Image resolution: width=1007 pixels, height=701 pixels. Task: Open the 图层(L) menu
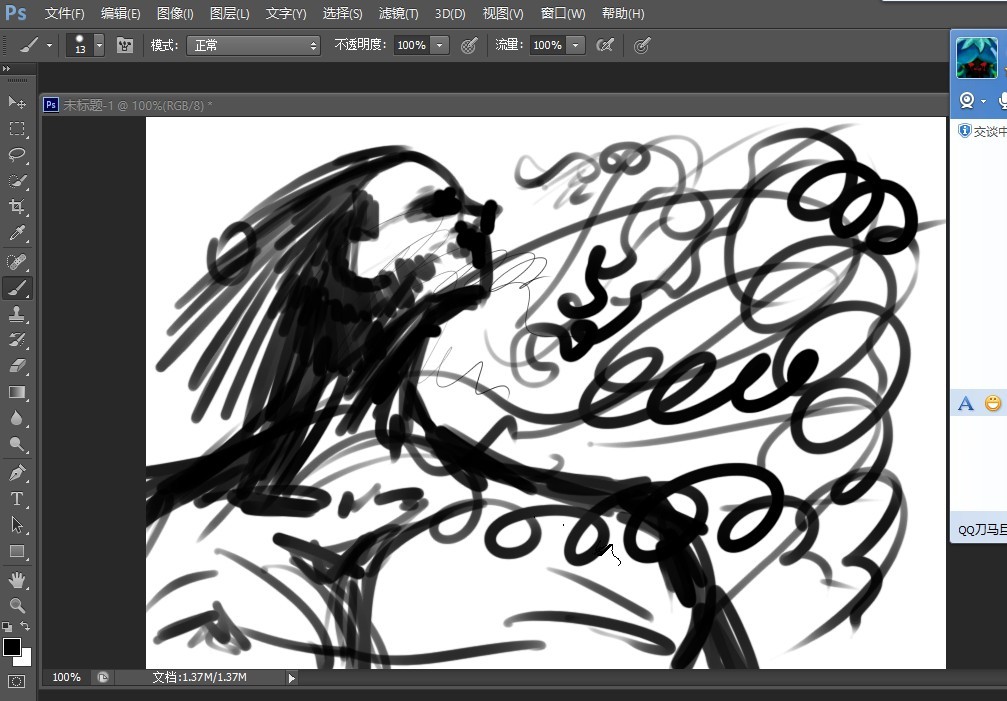(229, 13)
